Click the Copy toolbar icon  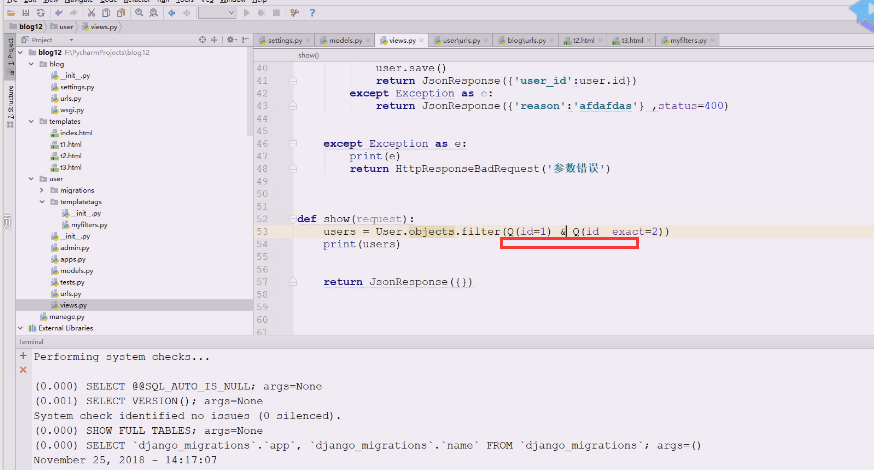coord(106,13)
